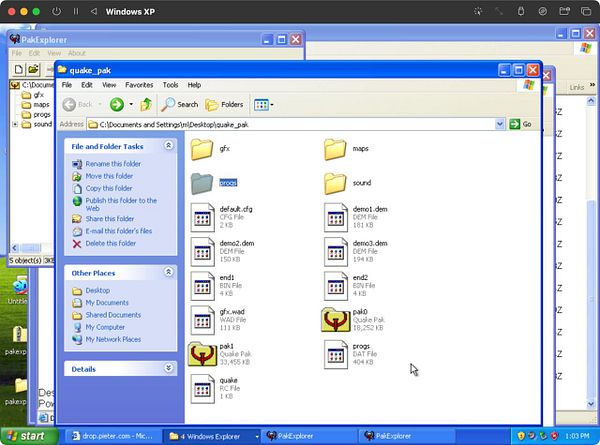Open the File menu in quake_pak

(x=67, y=85)
